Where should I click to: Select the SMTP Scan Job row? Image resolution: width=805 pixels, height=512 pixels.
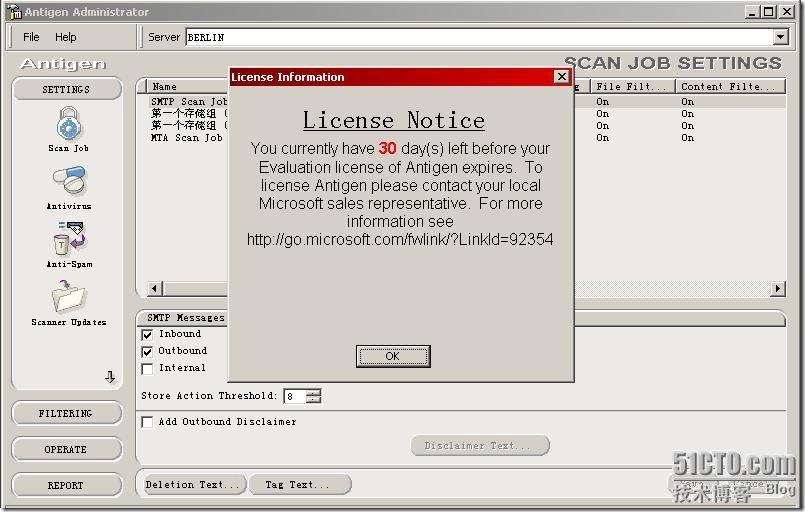tap(189, 102)
